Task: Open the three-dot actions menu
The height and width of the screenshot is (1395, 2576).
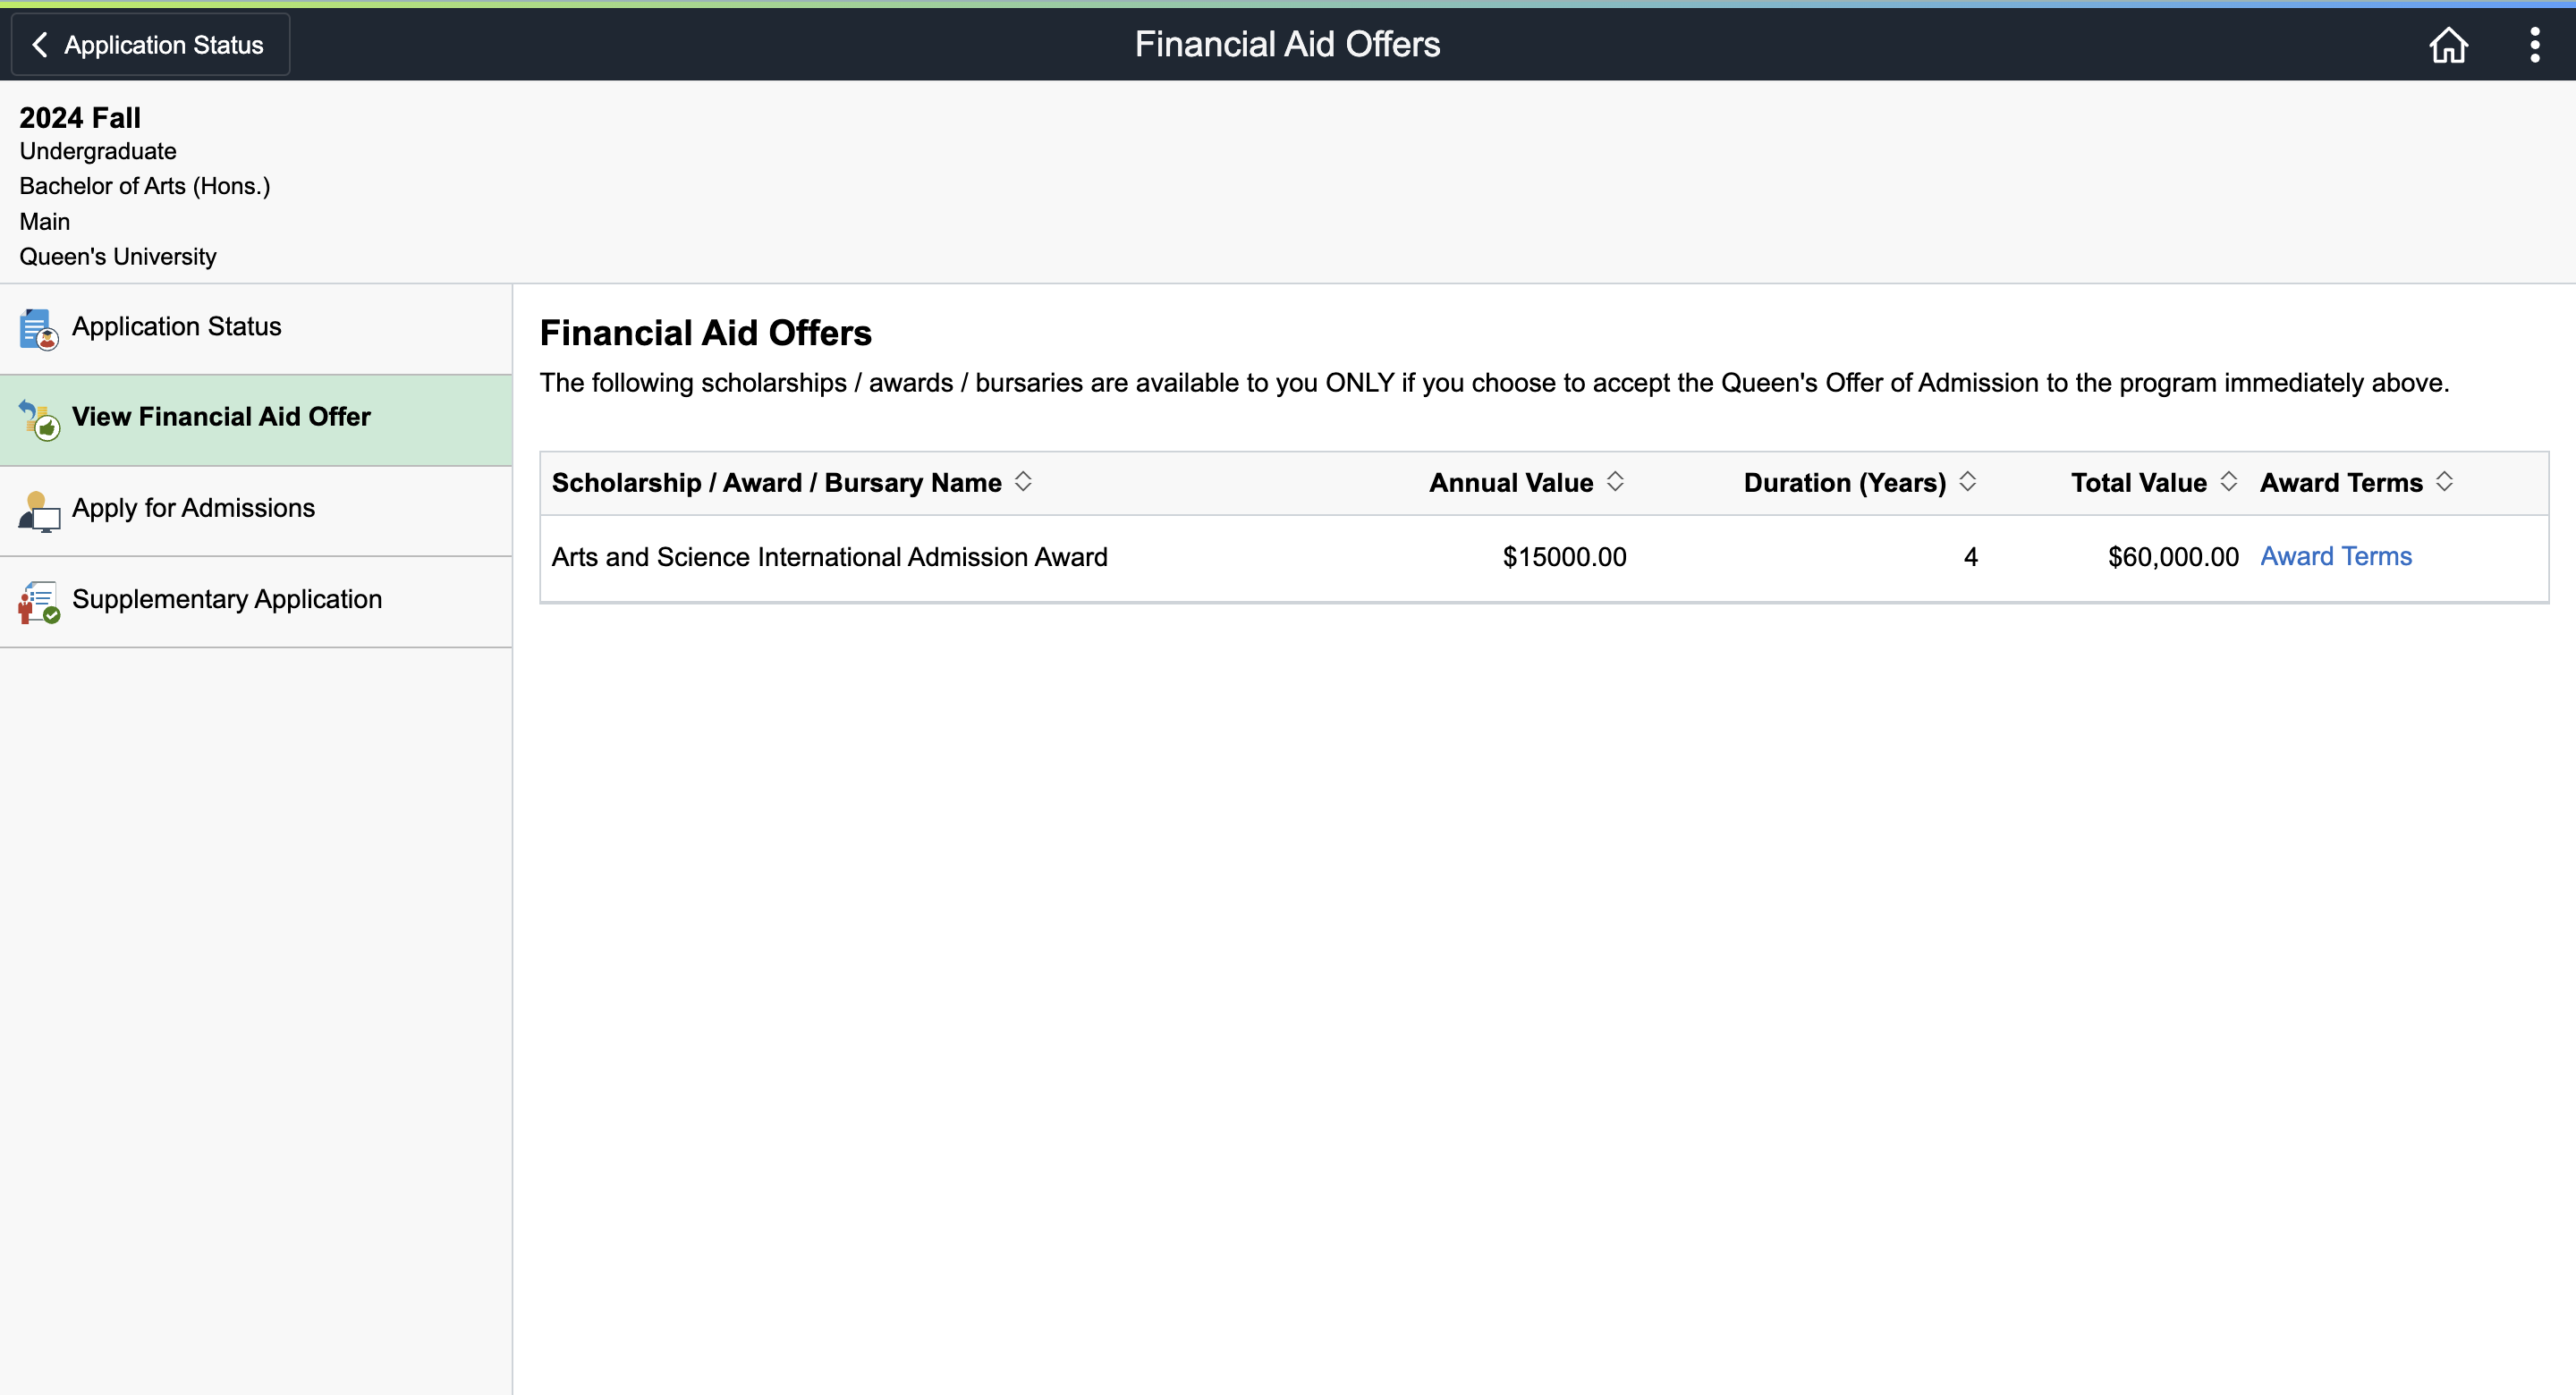Action: click(2534, 45)
